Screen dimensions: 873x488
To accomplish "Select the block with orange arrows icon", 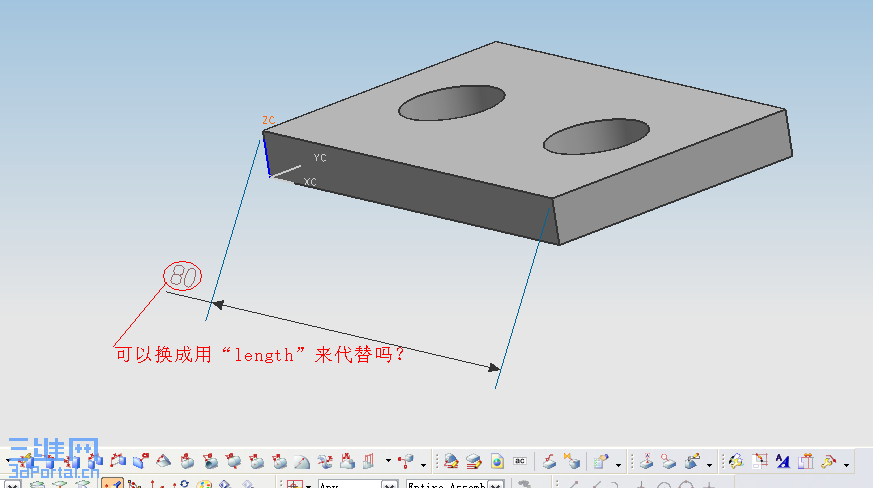I will [572, 461].
